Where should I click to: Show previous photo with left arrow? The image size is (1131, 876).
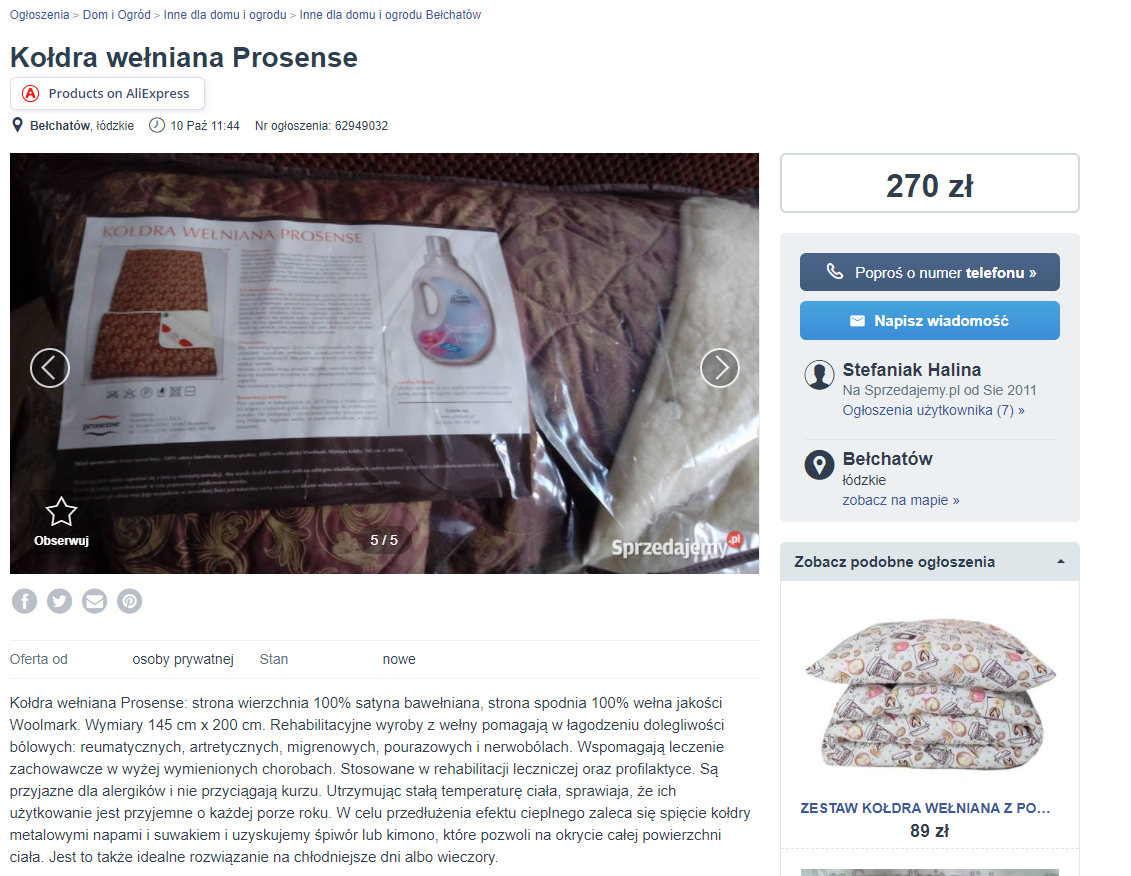pos(50,368)
